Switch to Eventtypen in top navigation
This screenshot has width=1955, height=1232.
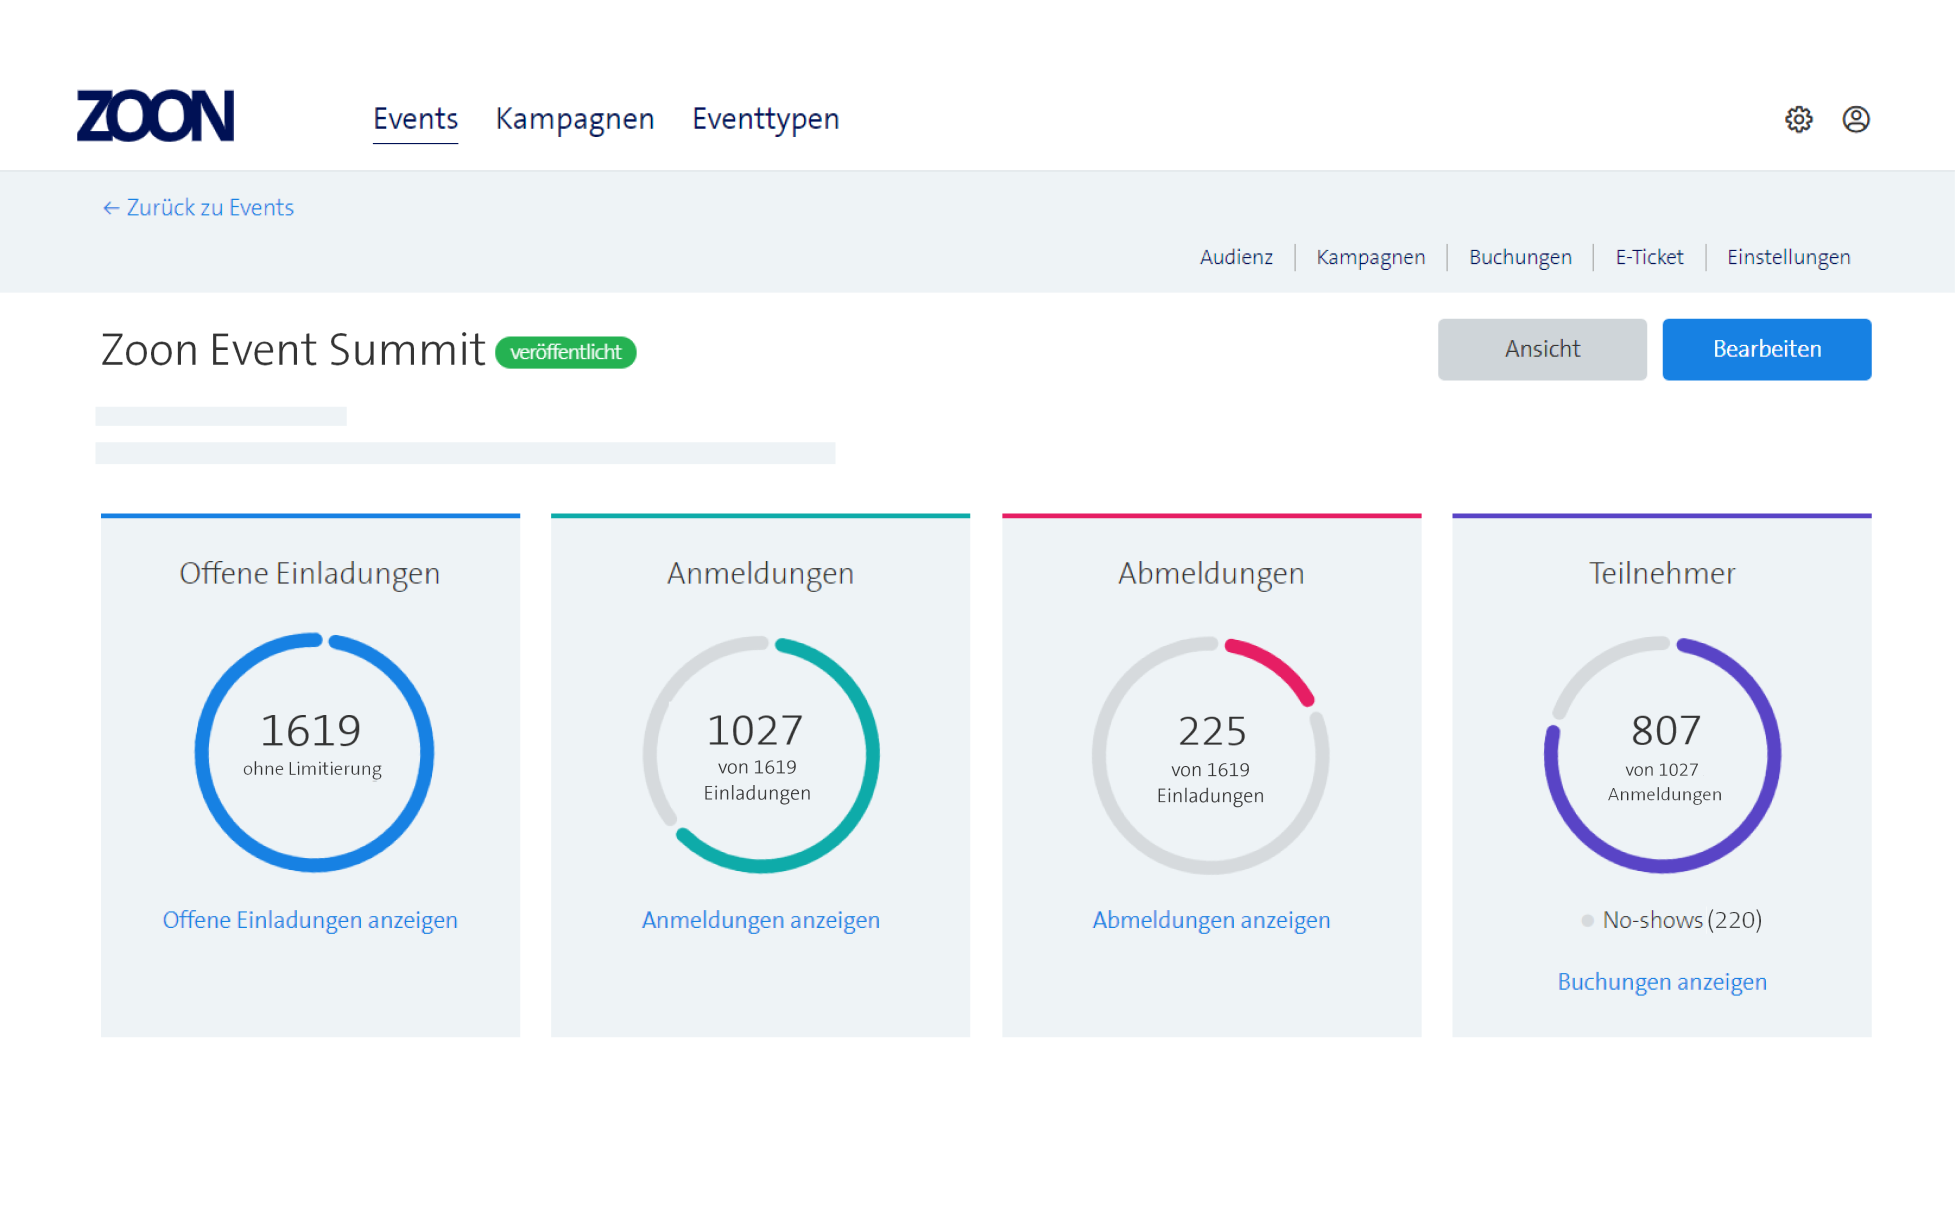coord(765,119)
